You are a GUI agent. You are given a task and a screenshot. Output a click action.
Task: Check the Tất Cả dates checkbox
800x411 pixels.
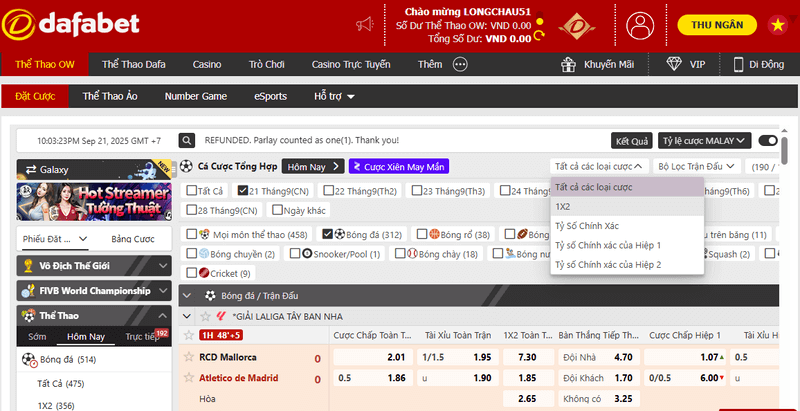coord(191,191)
